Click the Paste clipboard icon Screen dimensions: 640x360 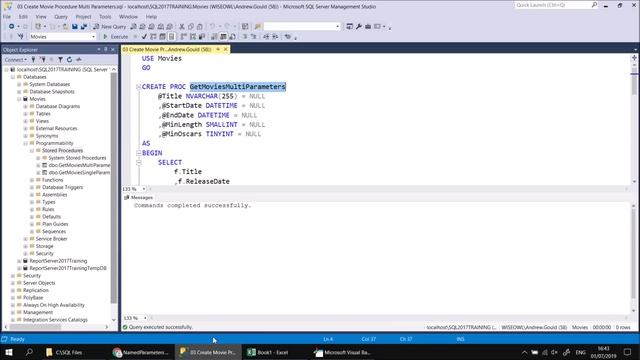coord(200,27)
